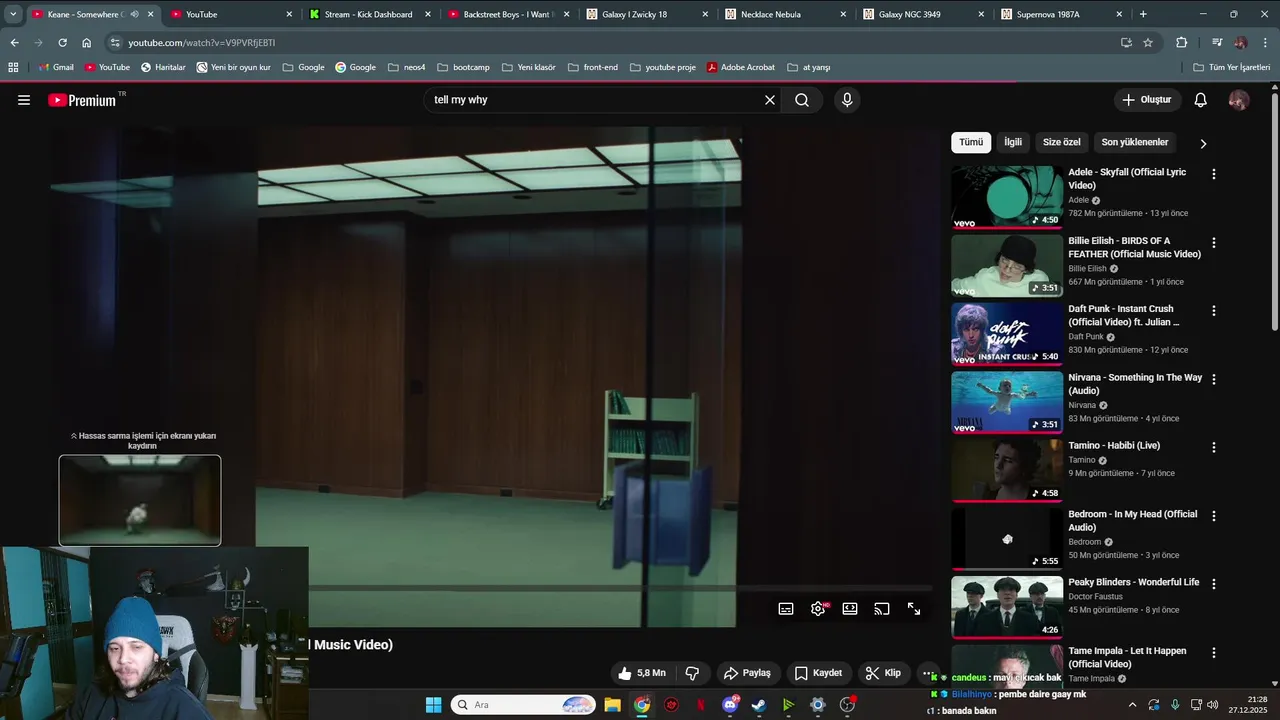
Task: Open Windows Start menu
Action: pyautogui.click(x=433, y=705)
